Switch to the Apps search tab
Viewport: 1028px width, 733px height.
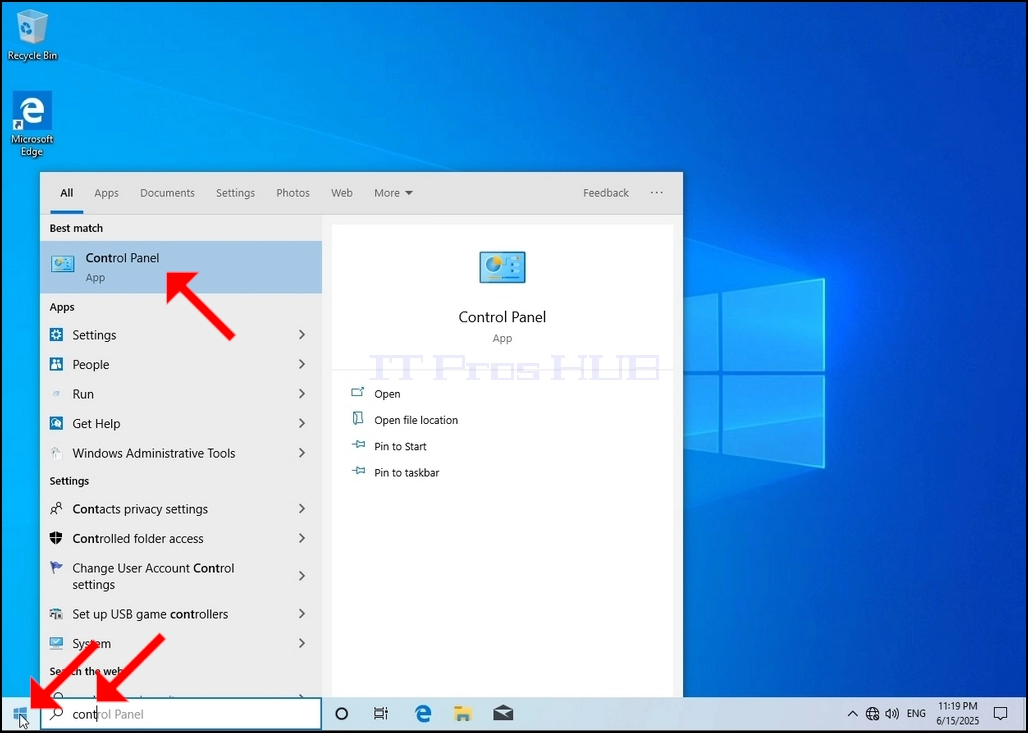pos(106,193)
